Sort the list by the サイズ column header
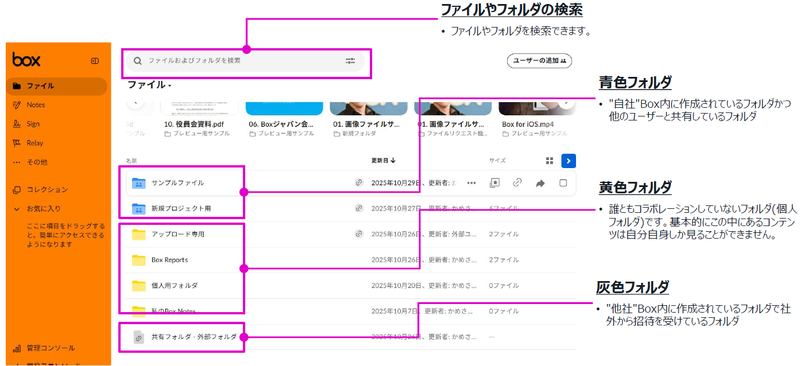The image size is (800, 366). pyautogui.click(x=497, y=161)
